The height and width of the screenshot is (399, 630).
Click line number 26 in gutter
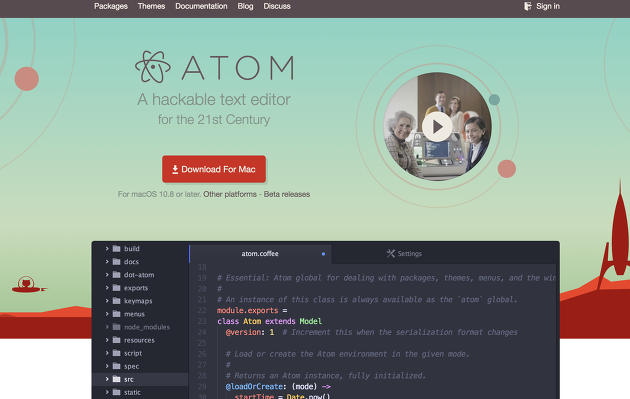(202, 354)
